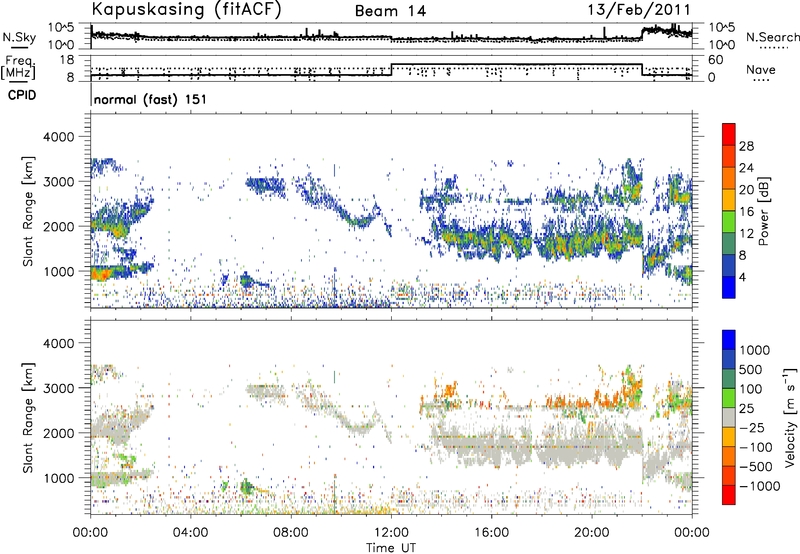This screenshot has height=554, width=800.
Task: Click the '16' power scale value
Action: point(746,212)
